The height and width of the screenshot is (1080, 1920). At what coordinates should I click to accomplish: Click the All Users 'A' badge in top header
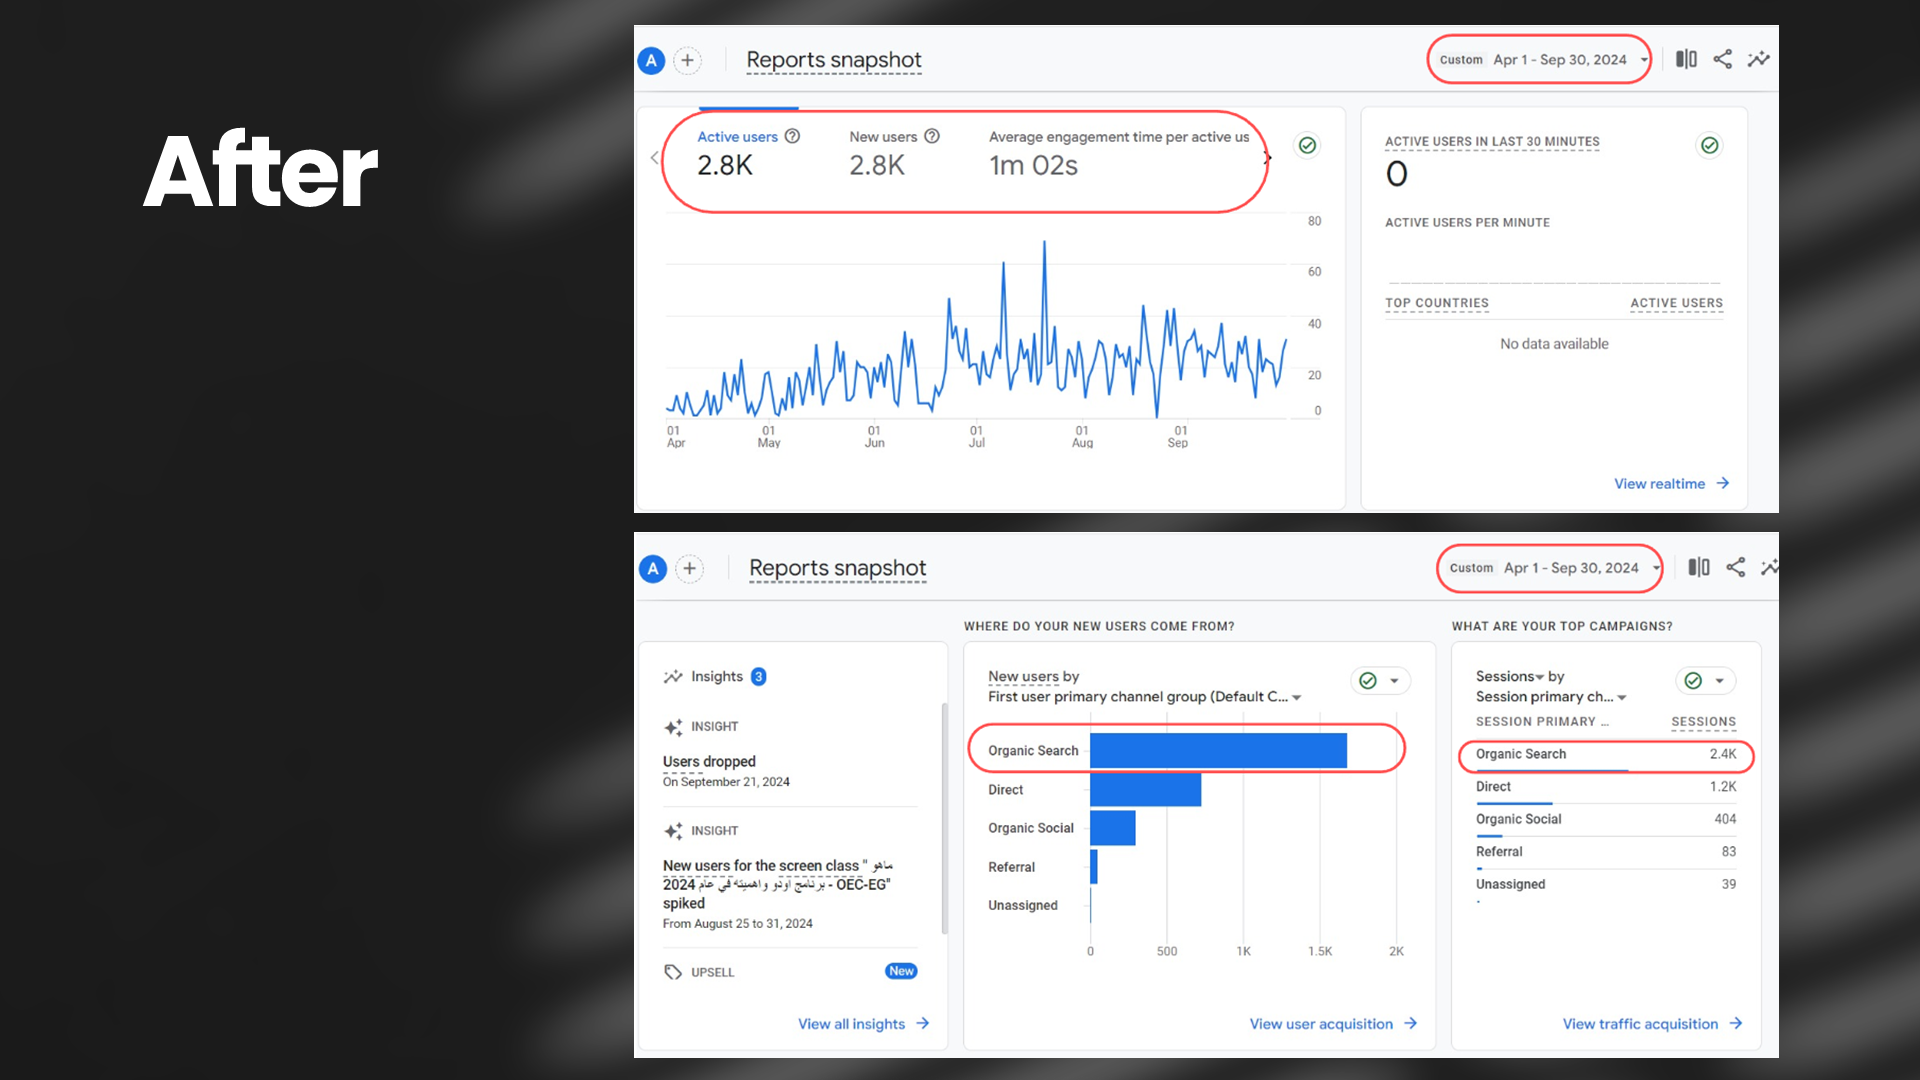coord(651,60)
